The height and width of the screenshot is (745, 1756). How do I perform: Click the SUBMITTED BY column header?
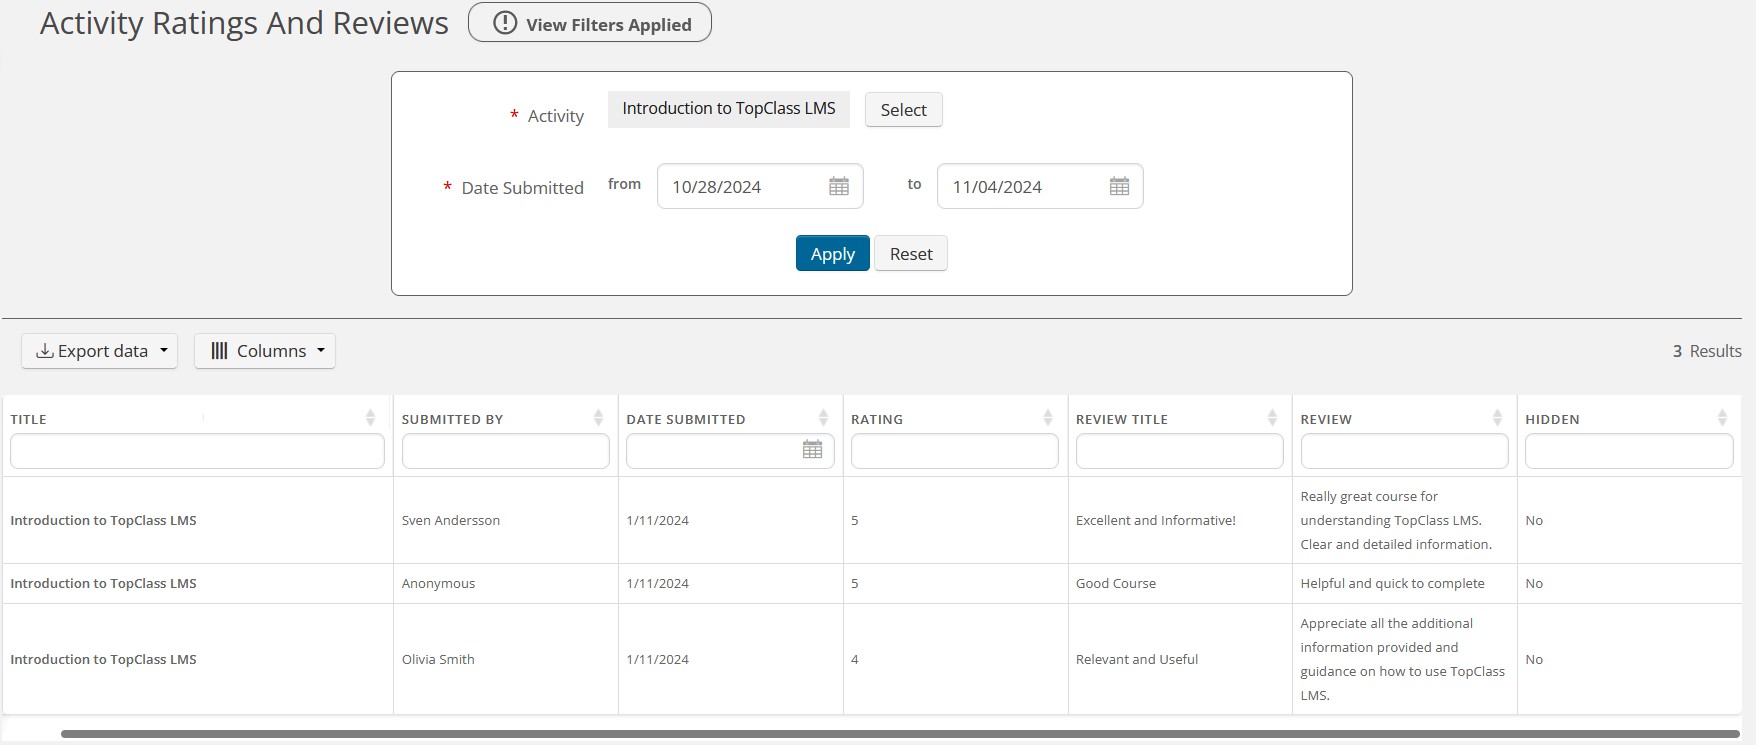coord(452,420)
